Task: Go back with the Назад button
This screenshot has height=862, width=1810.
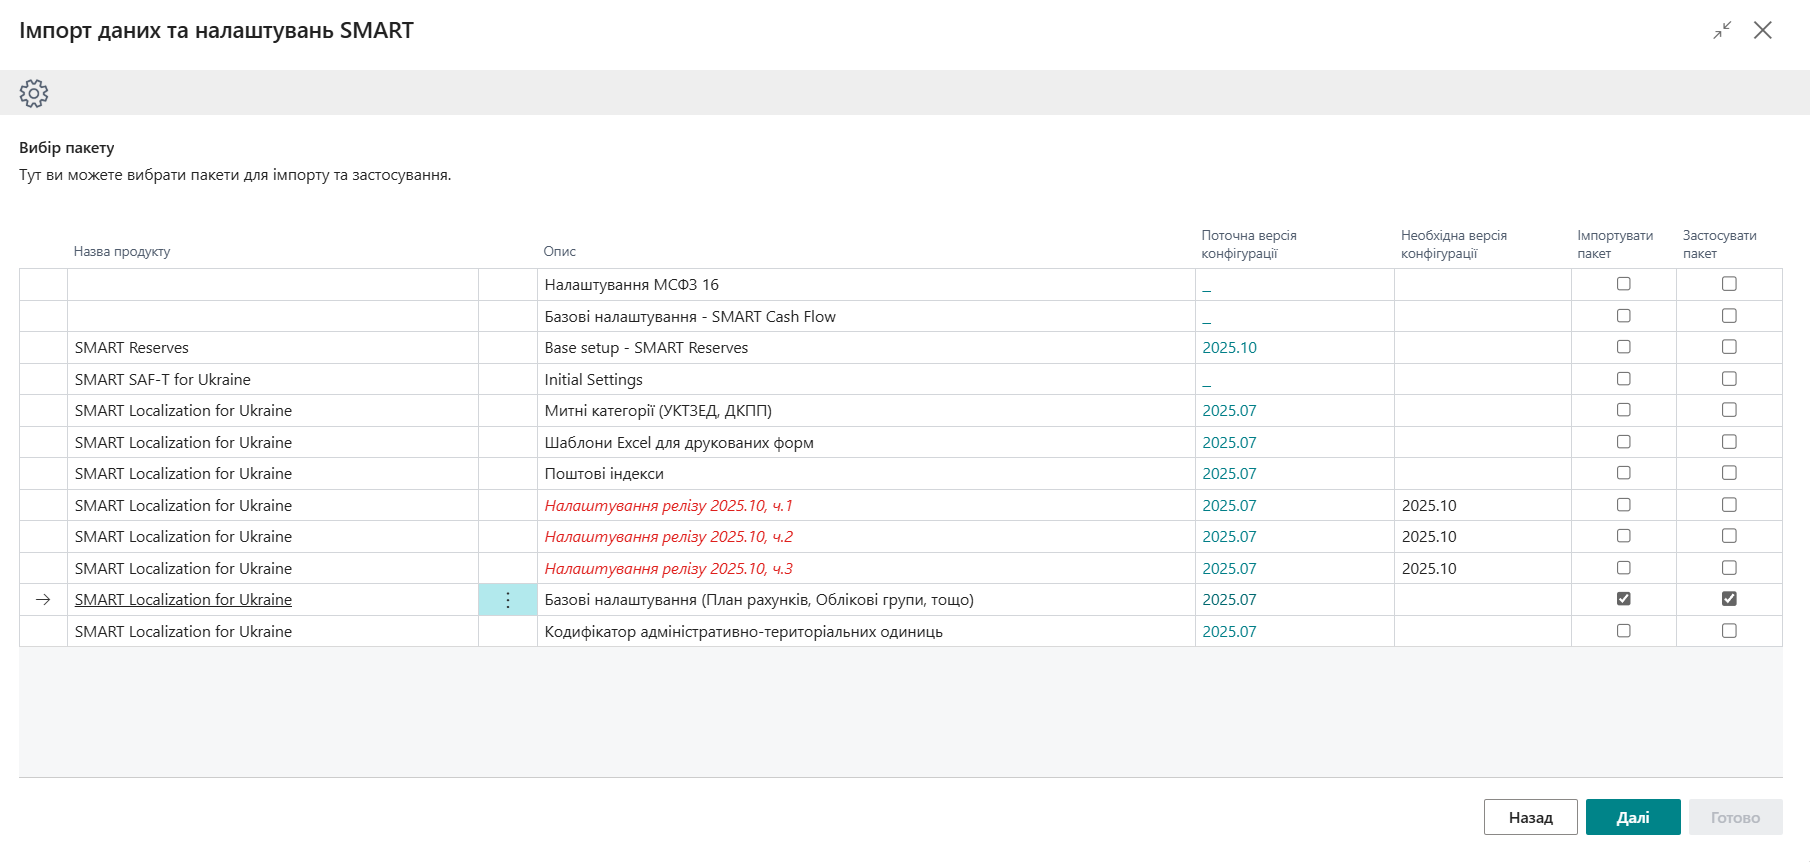Action: point(1531,817)
